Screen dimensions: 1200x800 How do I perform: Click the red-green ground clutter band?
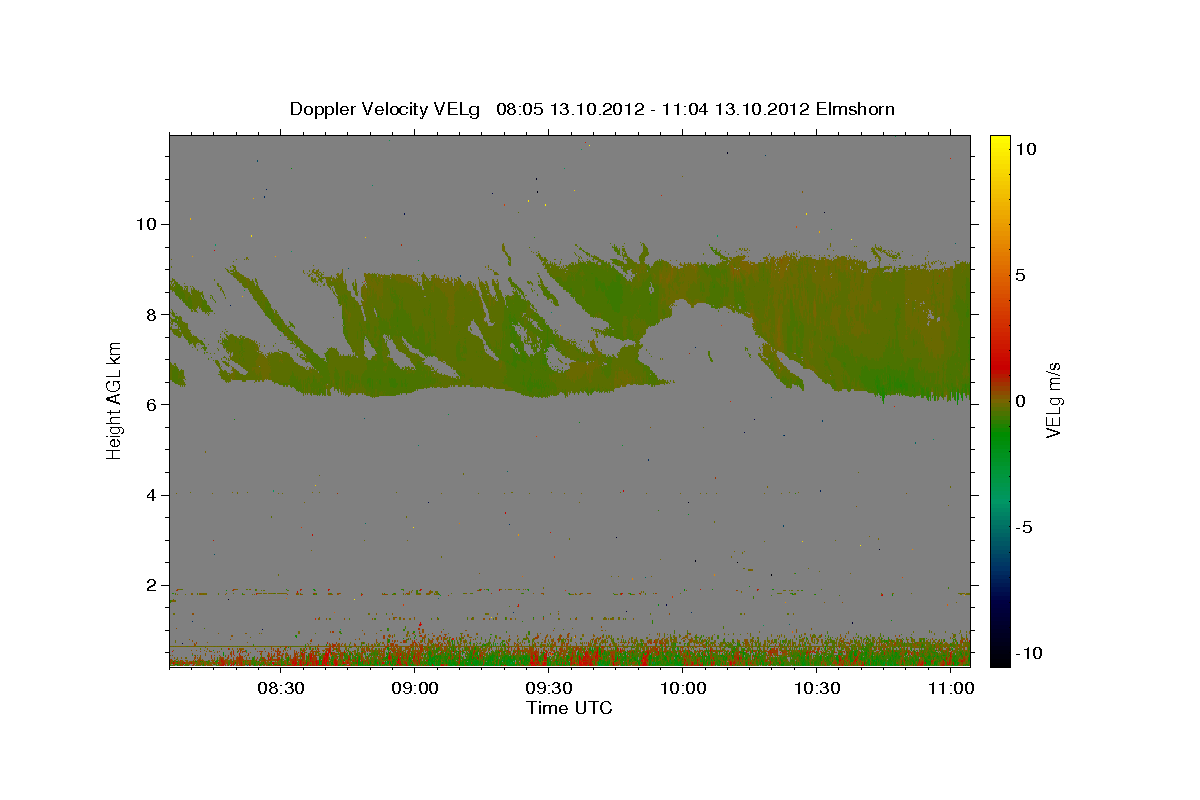[x=569, y=650]
